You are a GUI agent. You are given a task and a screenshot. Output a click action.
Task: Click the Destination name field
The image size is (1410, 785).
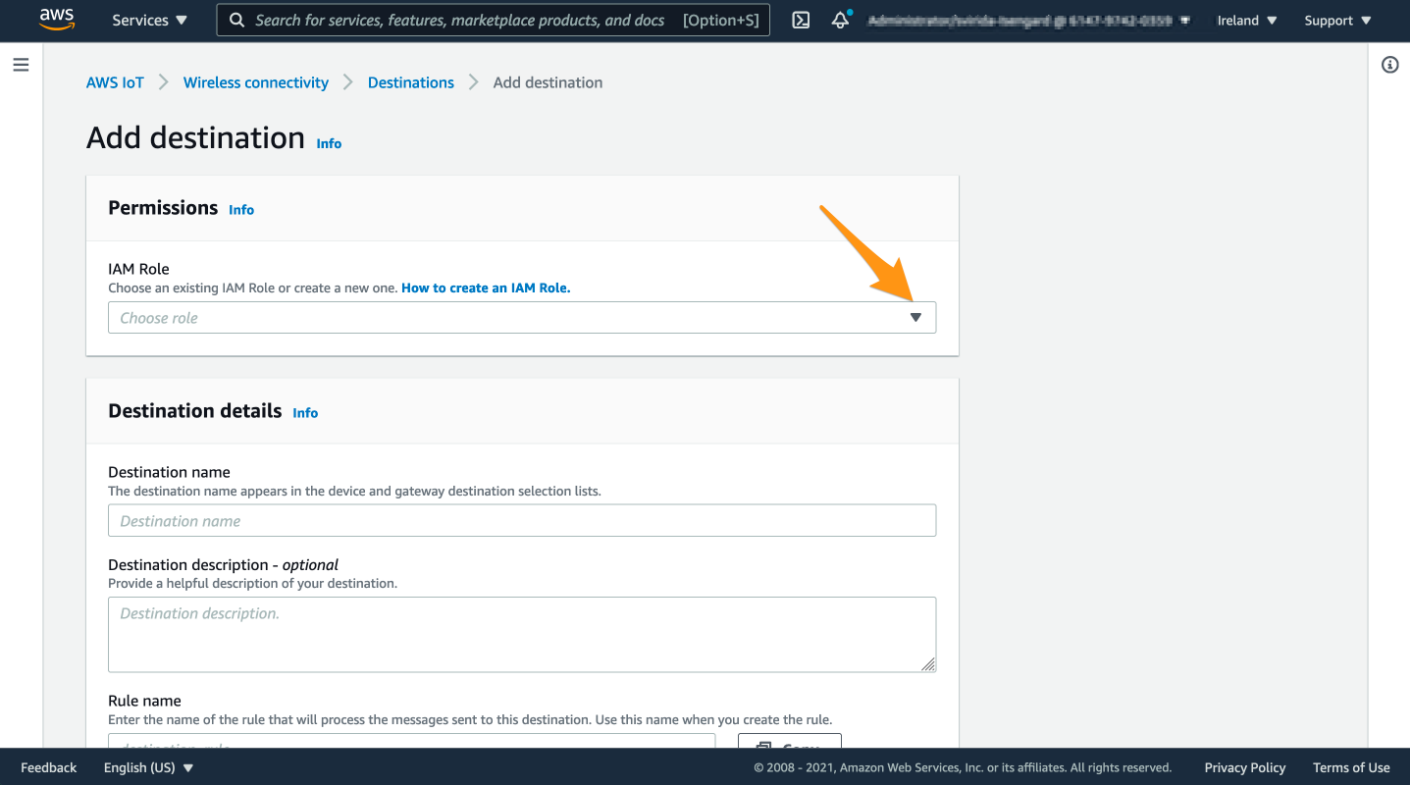tap(522, 521)
